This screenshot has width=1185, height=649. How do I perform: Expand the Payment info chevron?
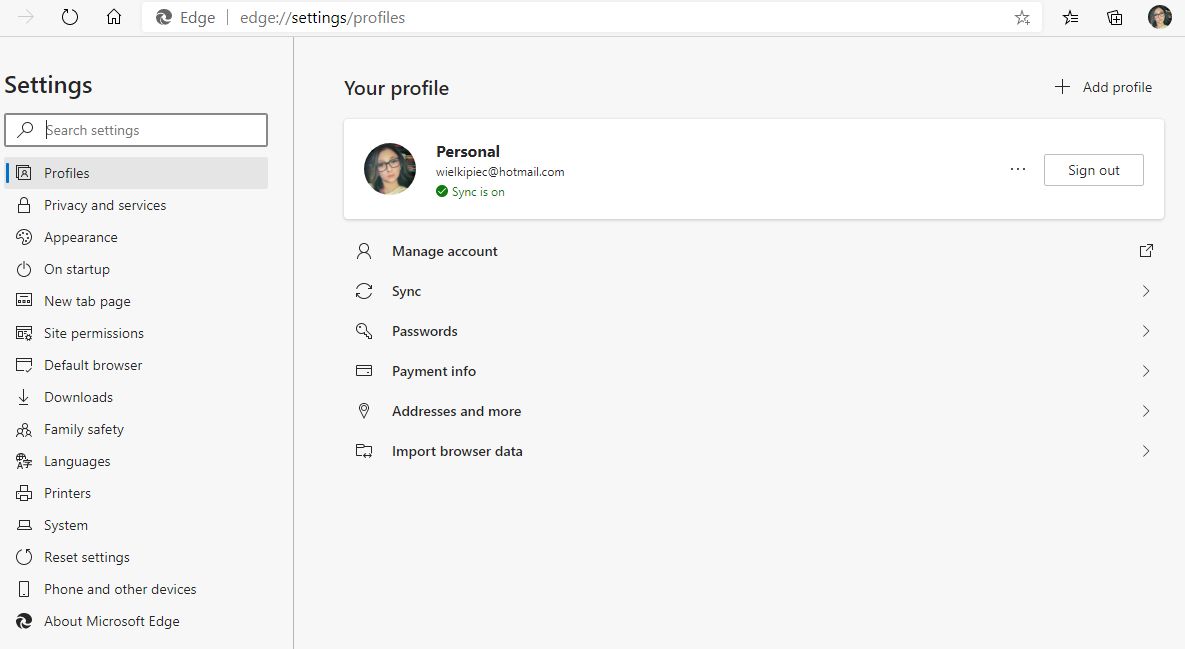(1146, 371)
